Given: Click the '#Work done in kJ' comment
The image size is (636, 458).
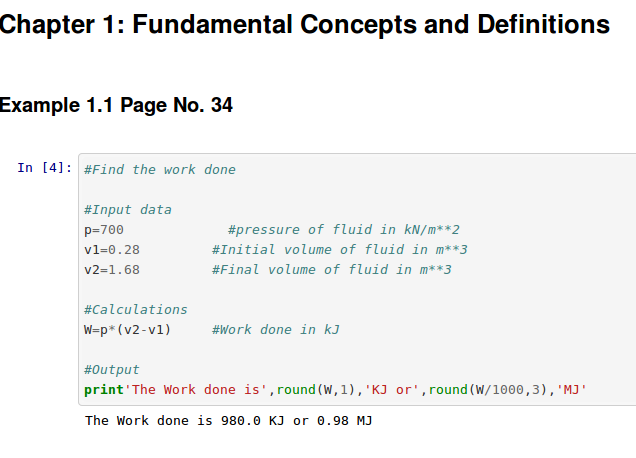Looking at the screenshot, I should 275,329.
